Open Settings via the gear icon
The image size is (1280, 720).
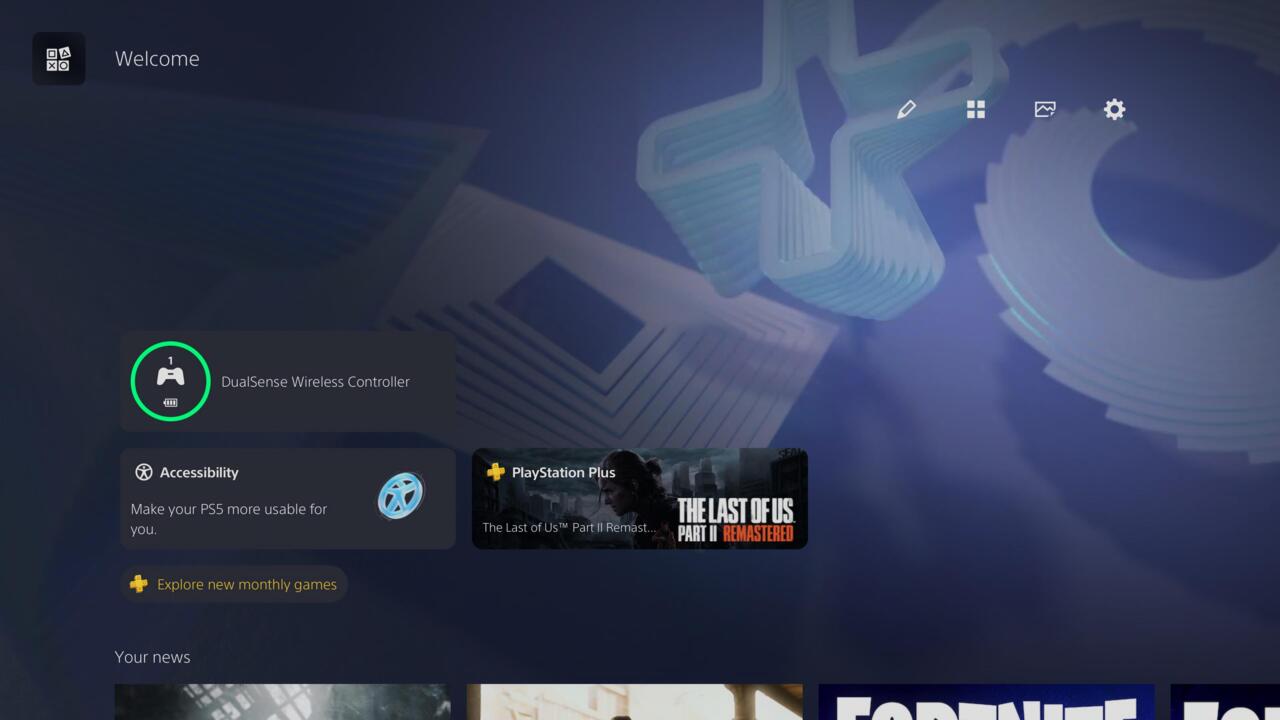[x=1114, y=109]
